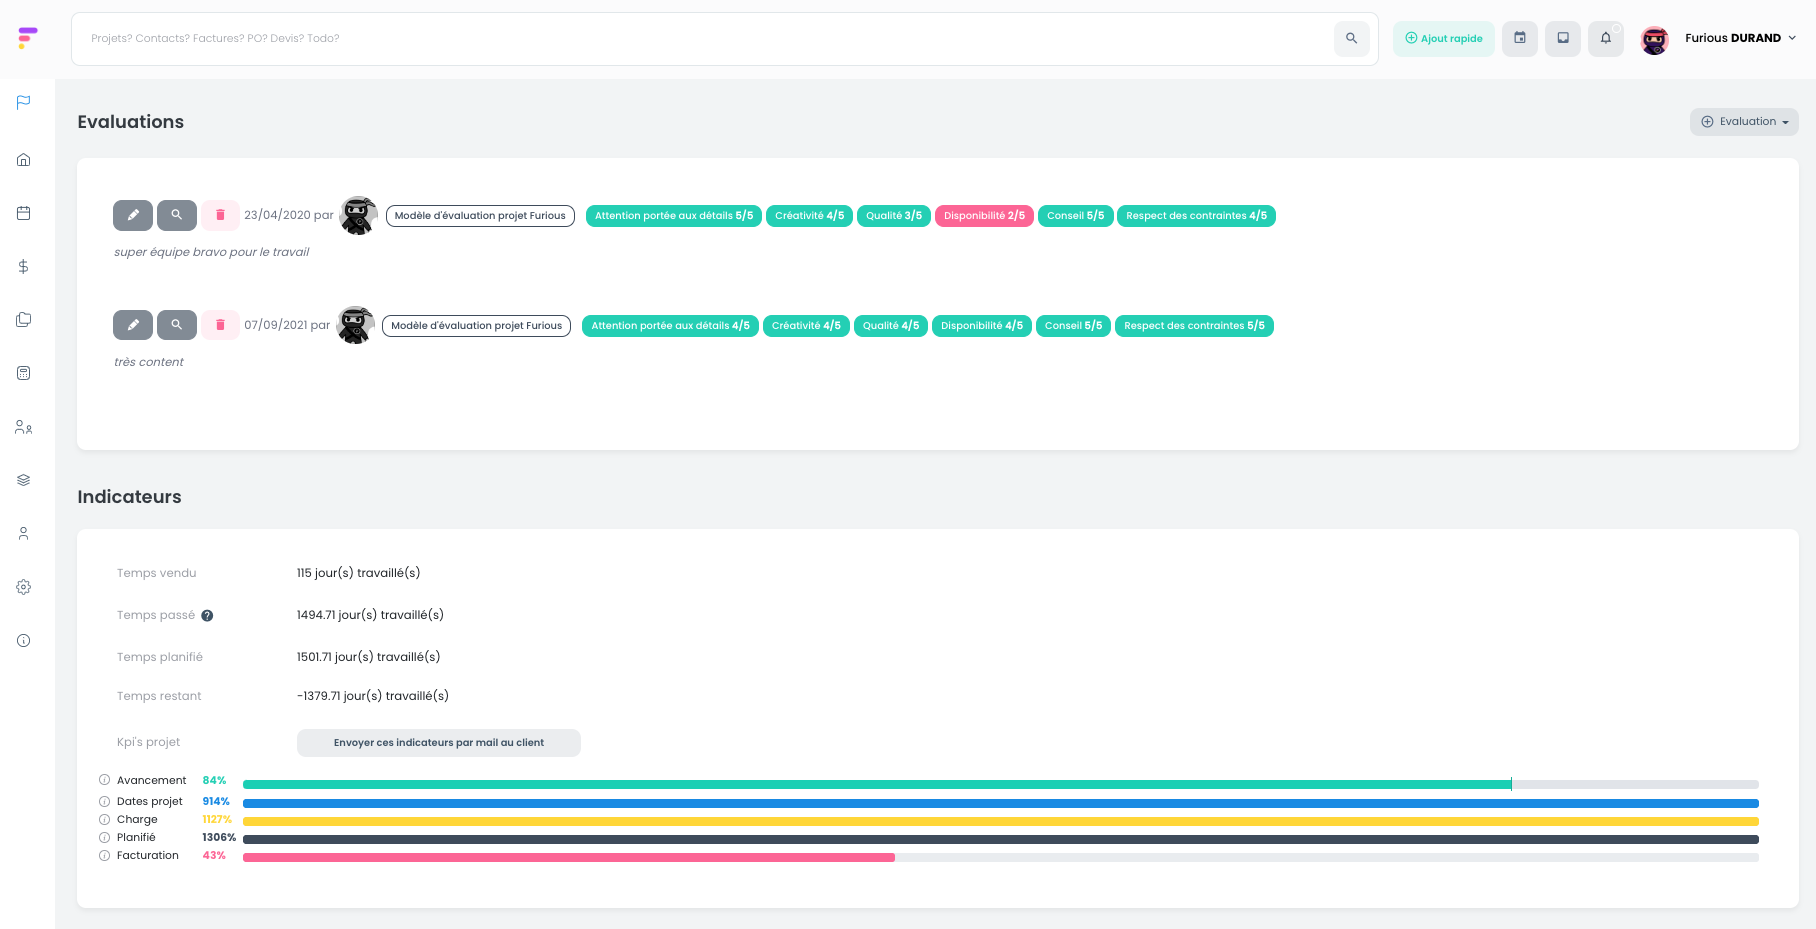Open the Evaluation dropdown button
This screenshot has width=1816, height=929.
click(x=1744, y=122)
